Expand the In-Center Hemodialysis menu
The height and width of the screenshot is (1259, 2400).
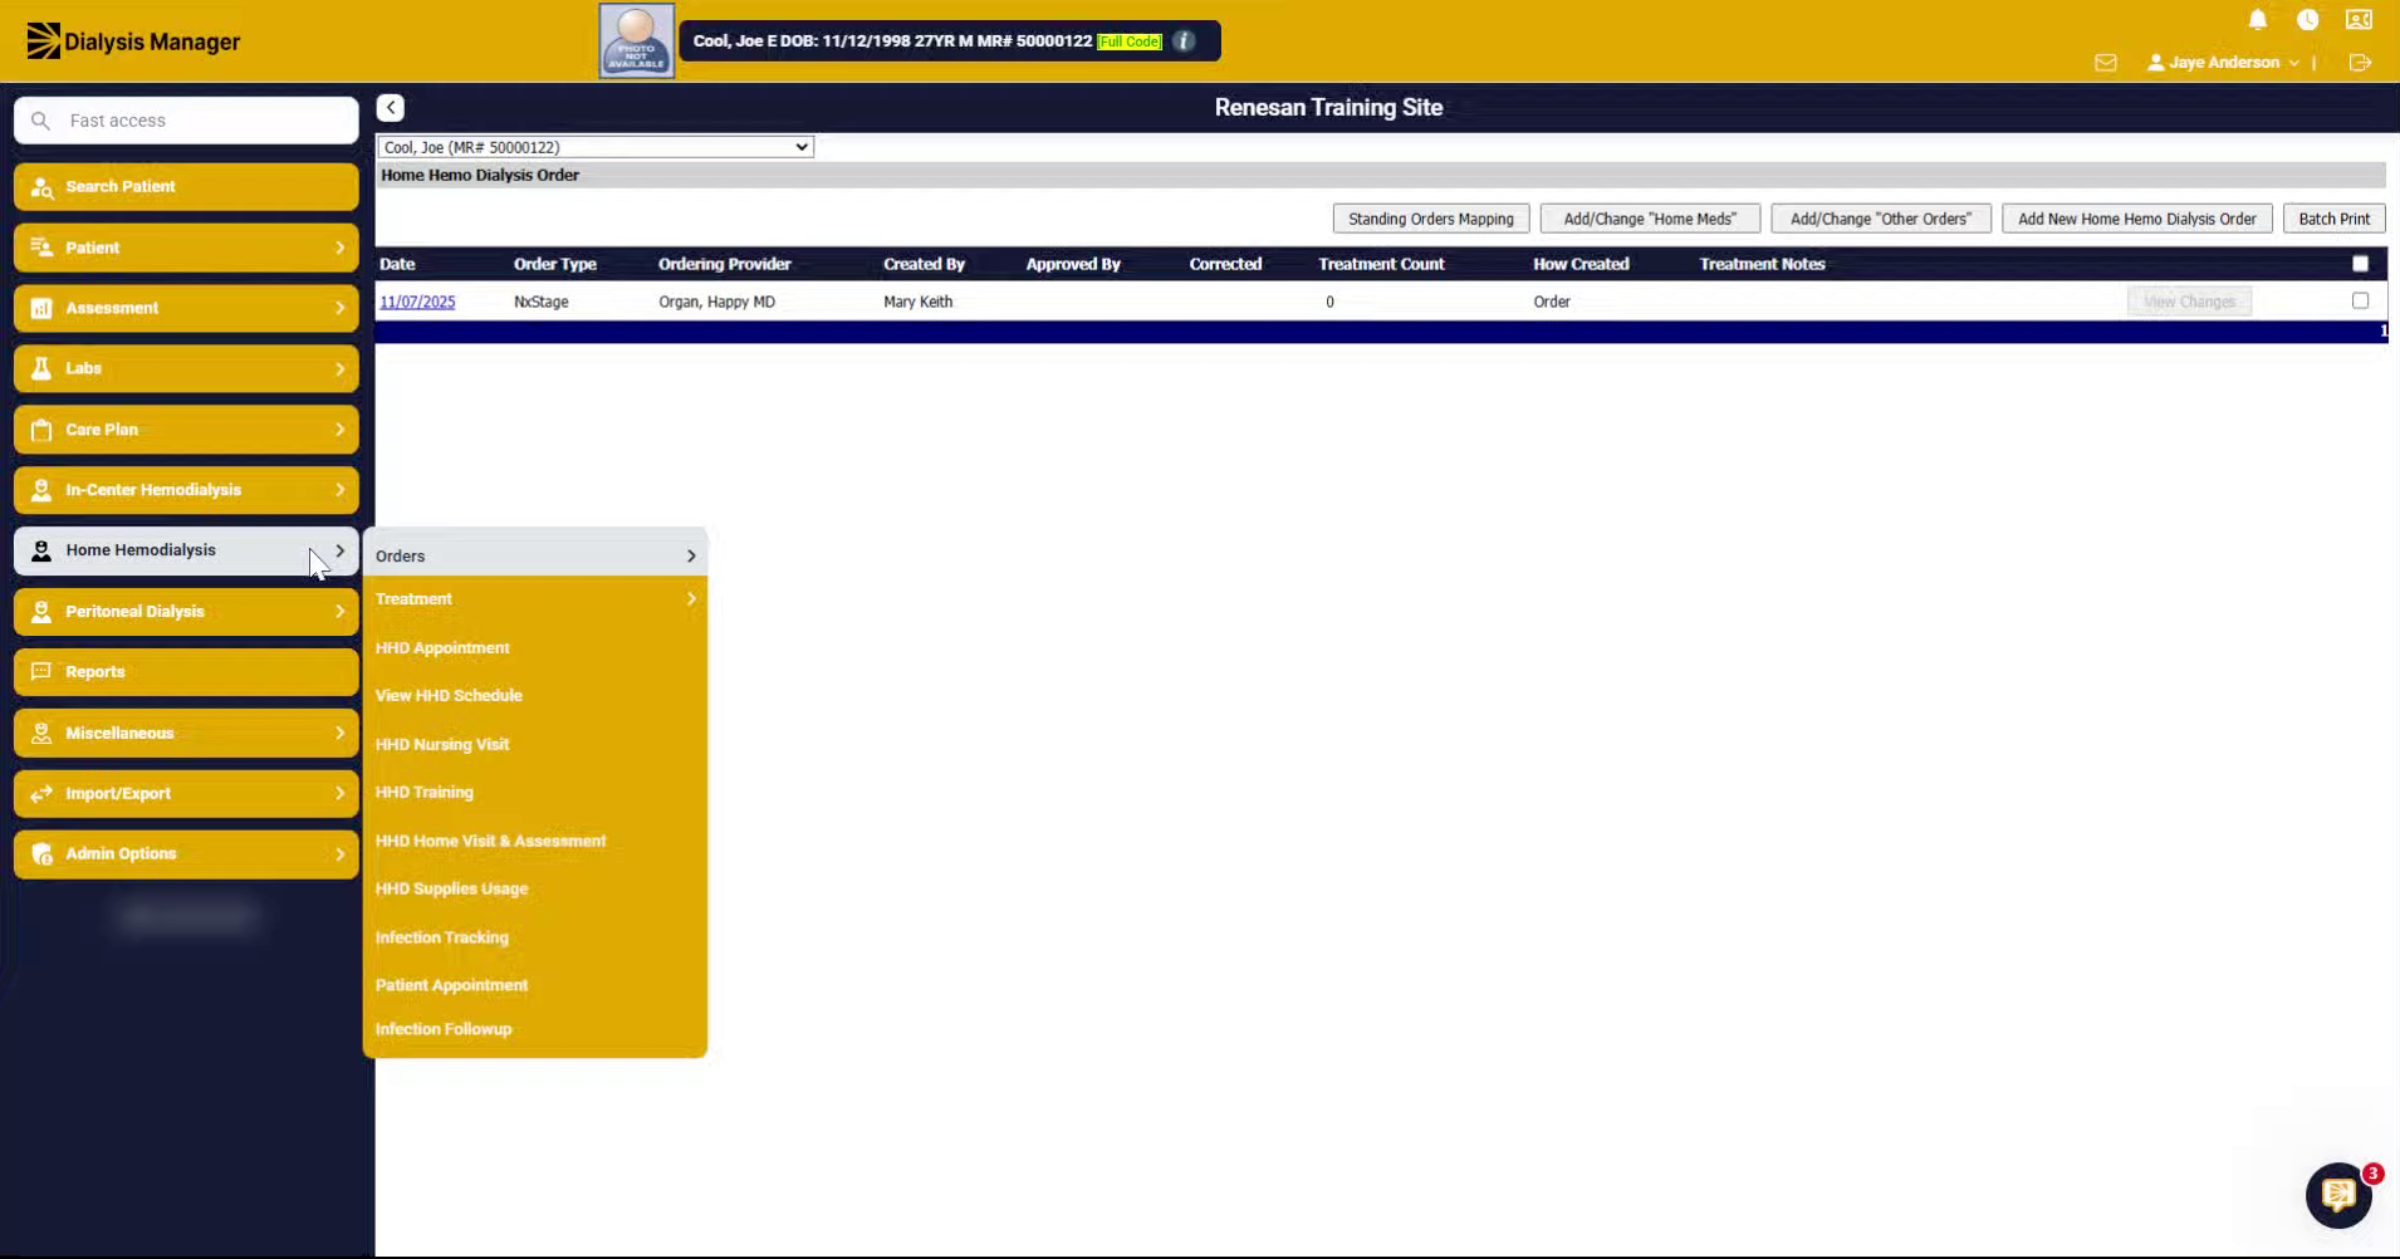click(x=187, y=490)
